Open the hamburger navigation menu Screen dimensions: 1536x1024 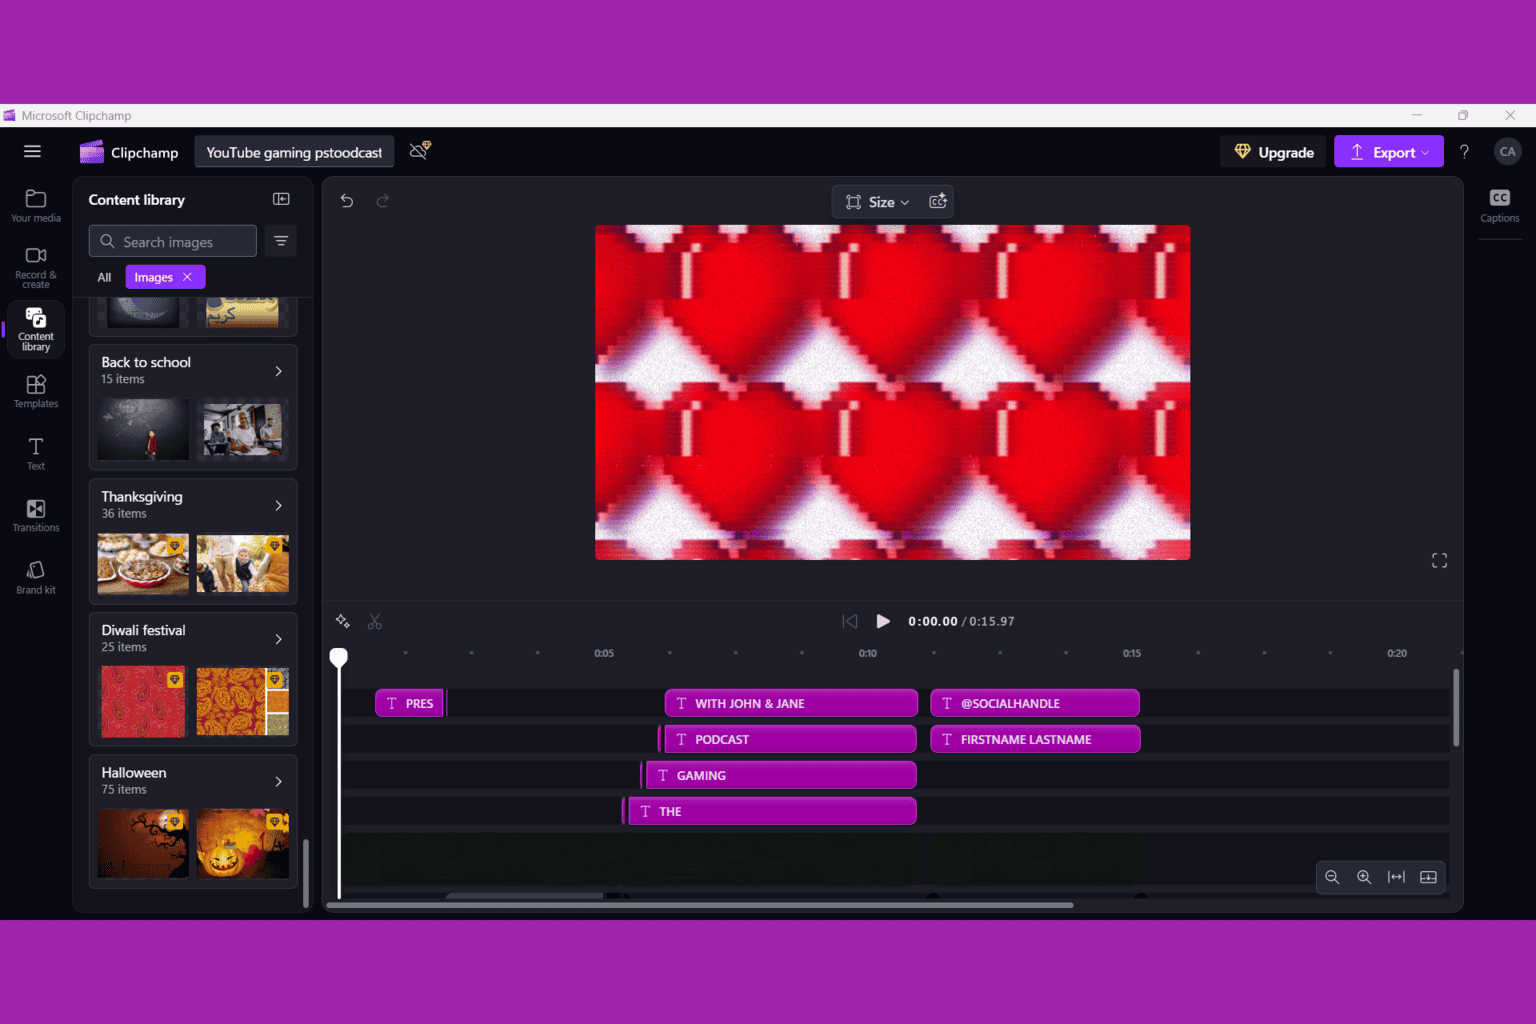32,152
